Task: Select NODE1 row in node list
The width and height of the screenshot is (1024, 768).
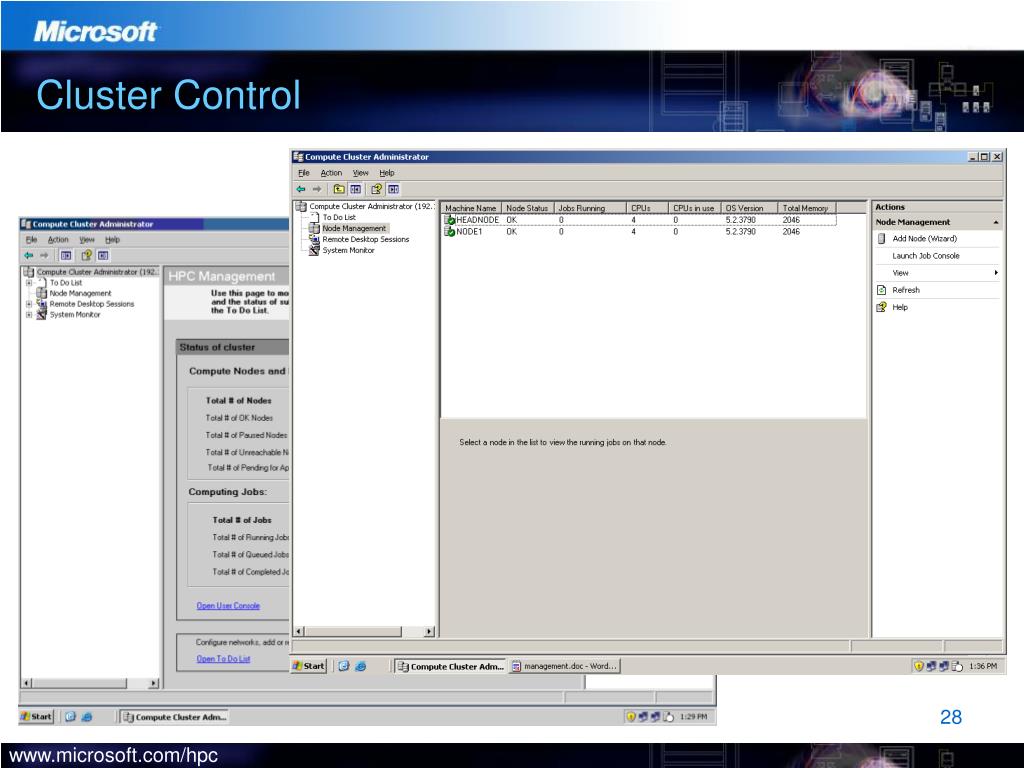Action: pos(640,232)
